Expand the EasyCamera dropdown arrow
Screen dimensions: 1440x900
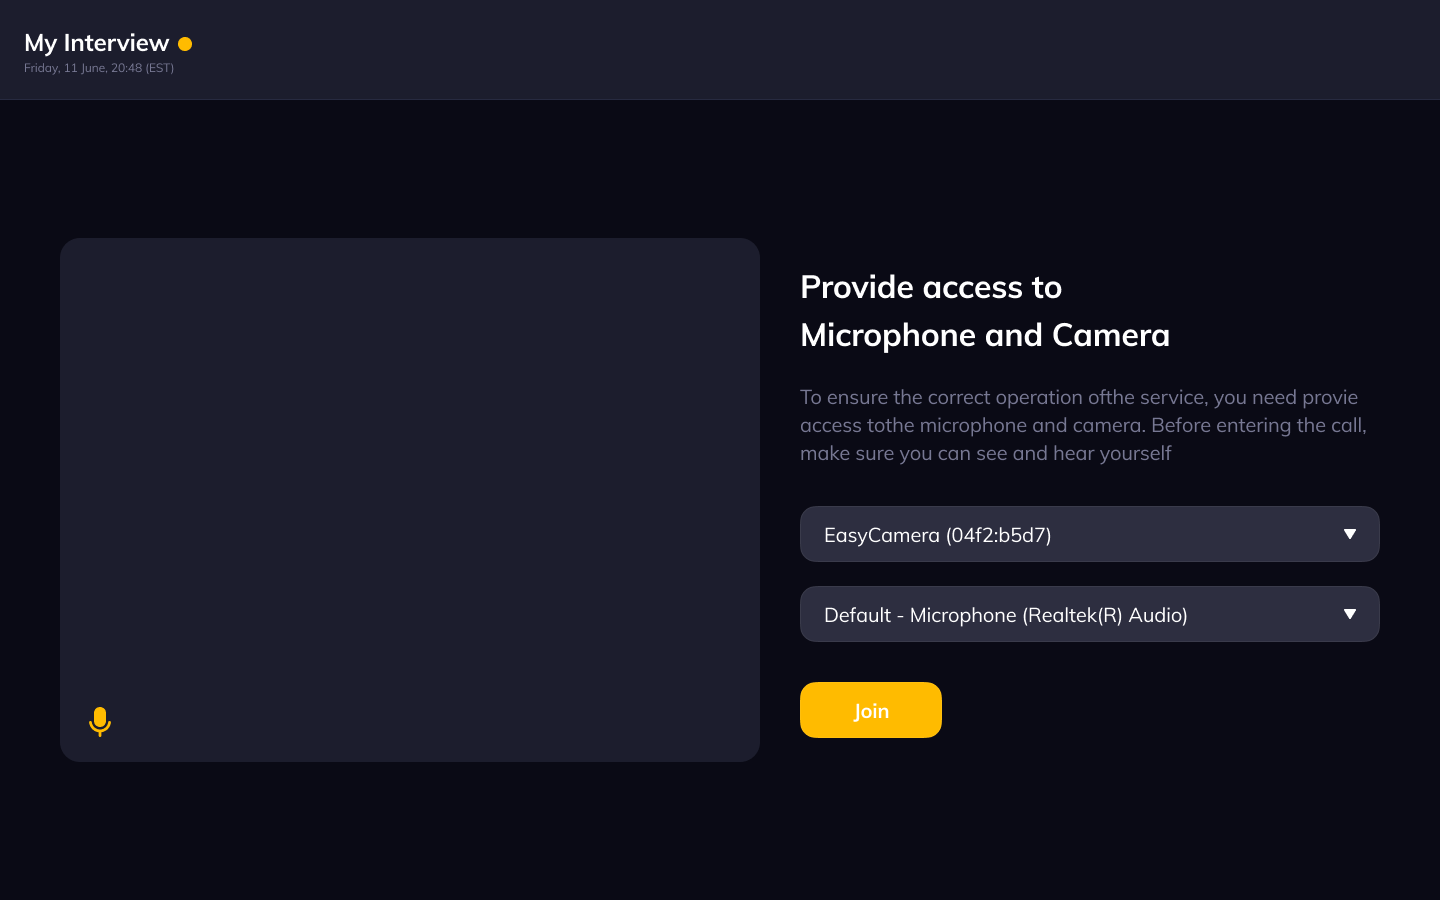coord(1349,534)
